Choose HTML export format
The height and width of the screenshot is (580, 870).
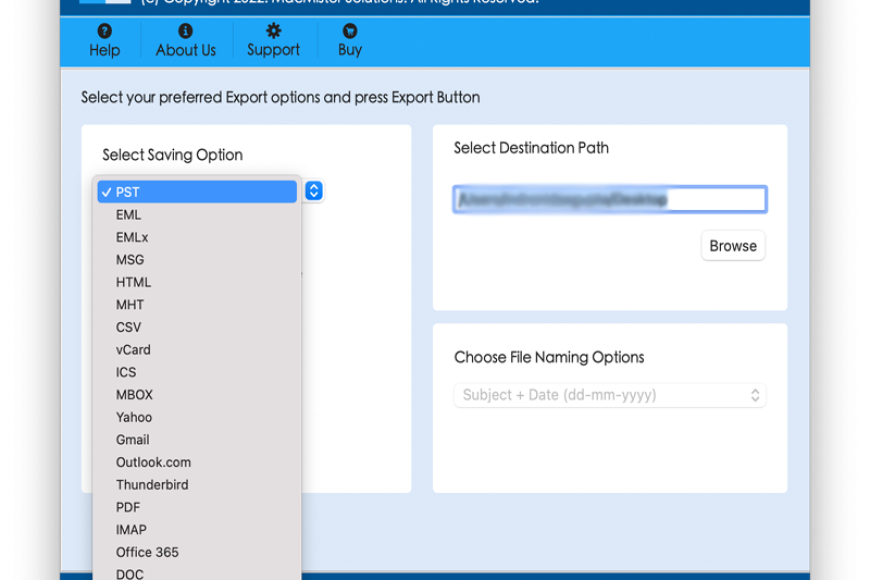pos(133,282)
